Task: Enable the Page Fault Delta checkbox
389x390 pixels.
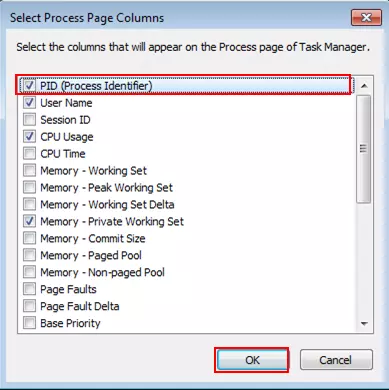Action: click(29, 306)
